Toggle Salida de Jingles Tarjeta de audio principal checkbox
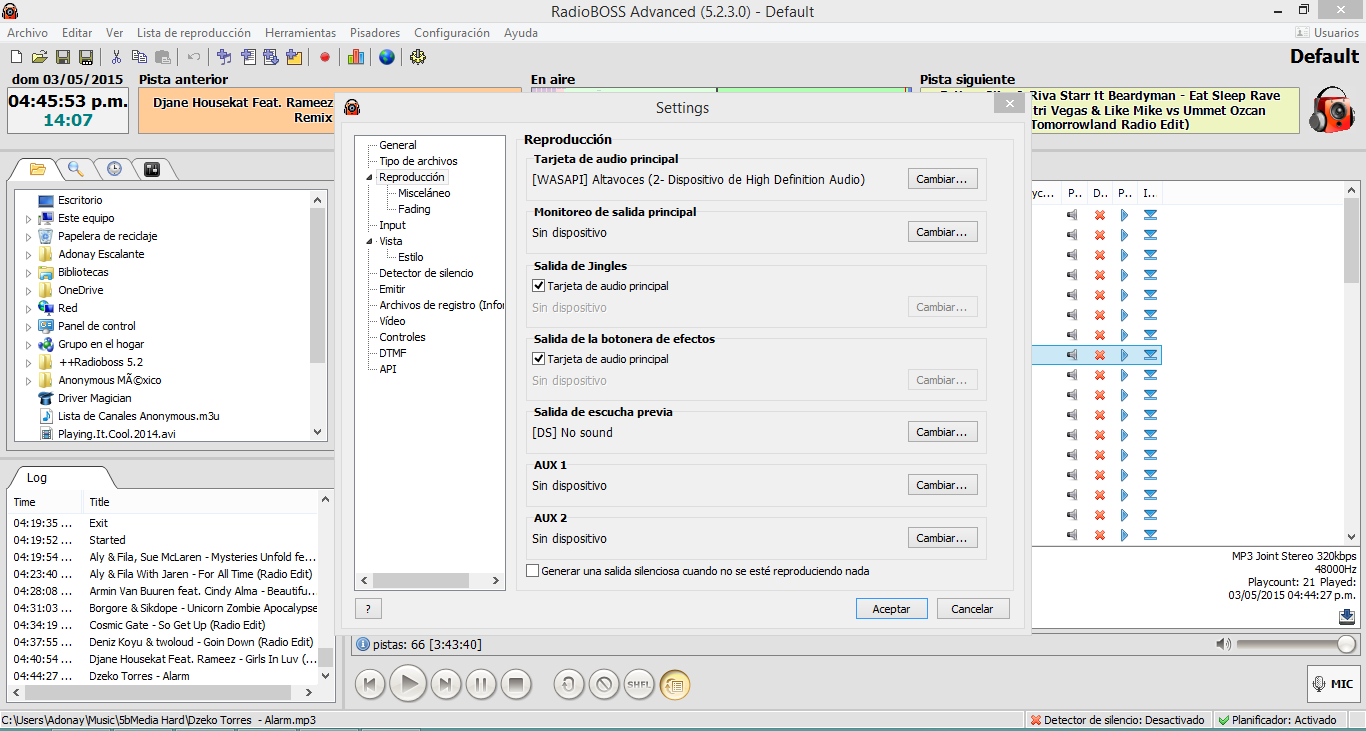Image resolution: width=1366 pixels, height=731 pixels. tap(539, 286)
